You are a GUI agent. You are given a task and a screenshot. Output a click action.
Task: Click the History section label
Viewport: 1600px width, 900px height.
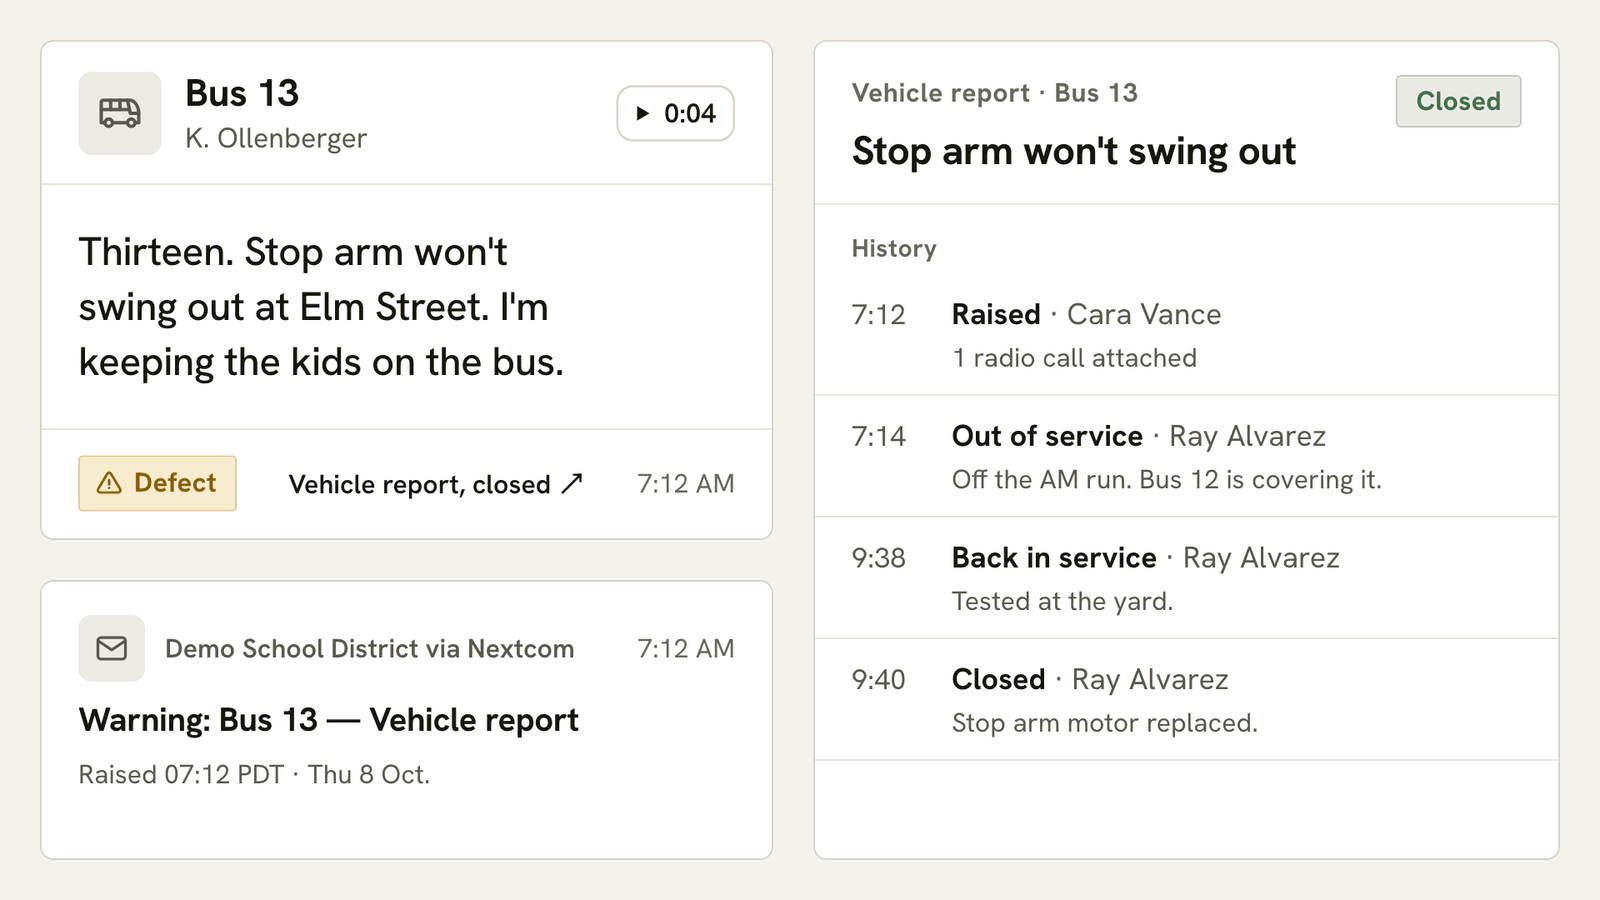(x=894, y=249)
